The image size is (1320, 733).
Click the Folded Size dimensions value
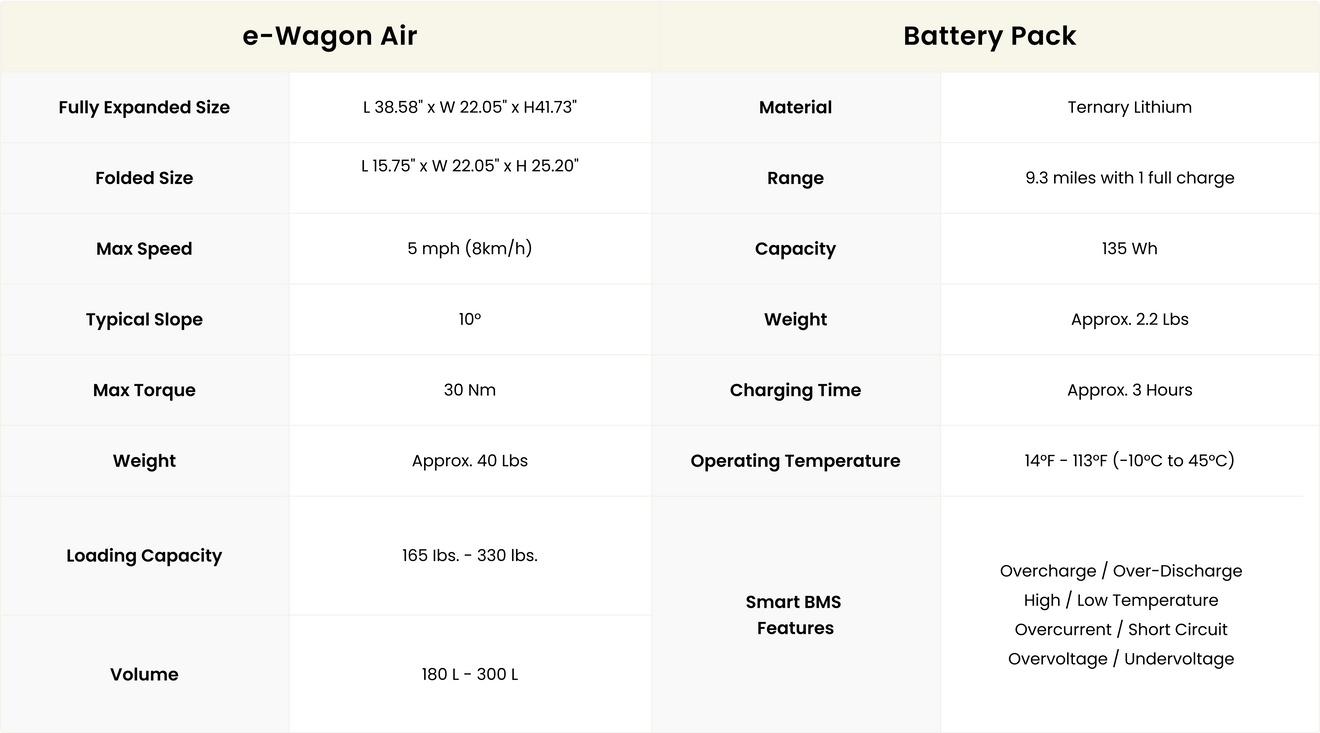pyautogui.click(x=469, y=166)
